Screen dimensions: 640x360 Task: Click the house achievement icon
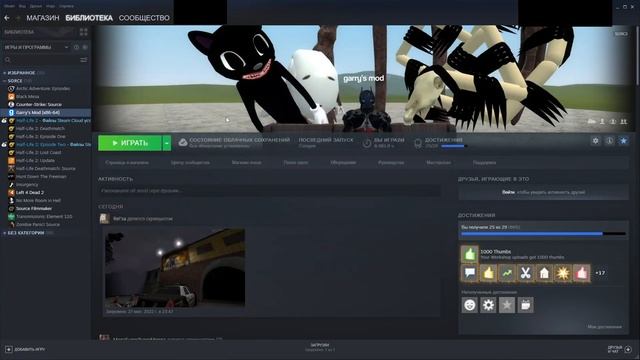544,273
